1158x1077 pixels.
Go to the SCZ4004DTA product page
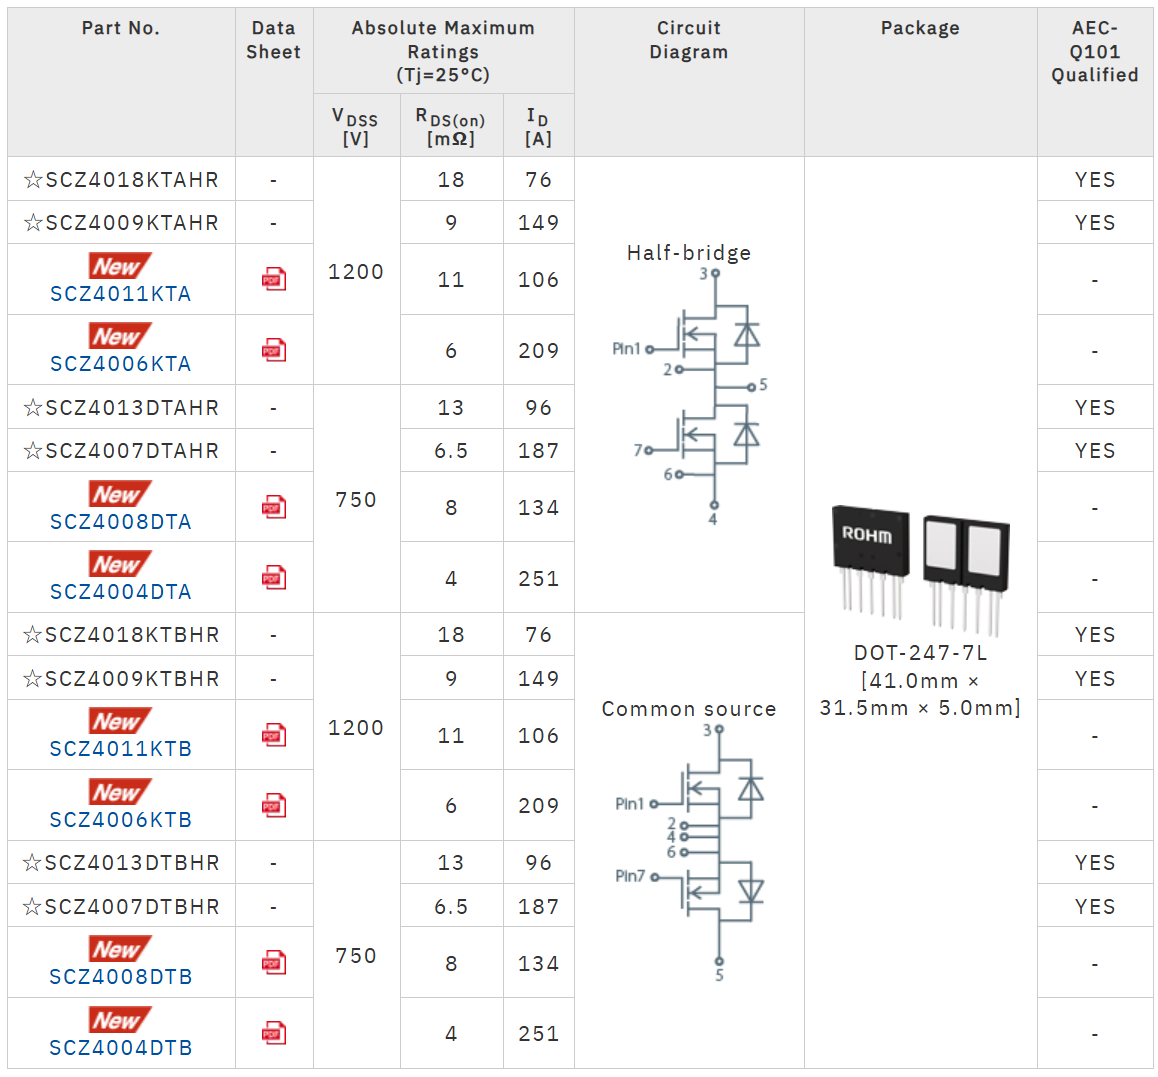121,592
